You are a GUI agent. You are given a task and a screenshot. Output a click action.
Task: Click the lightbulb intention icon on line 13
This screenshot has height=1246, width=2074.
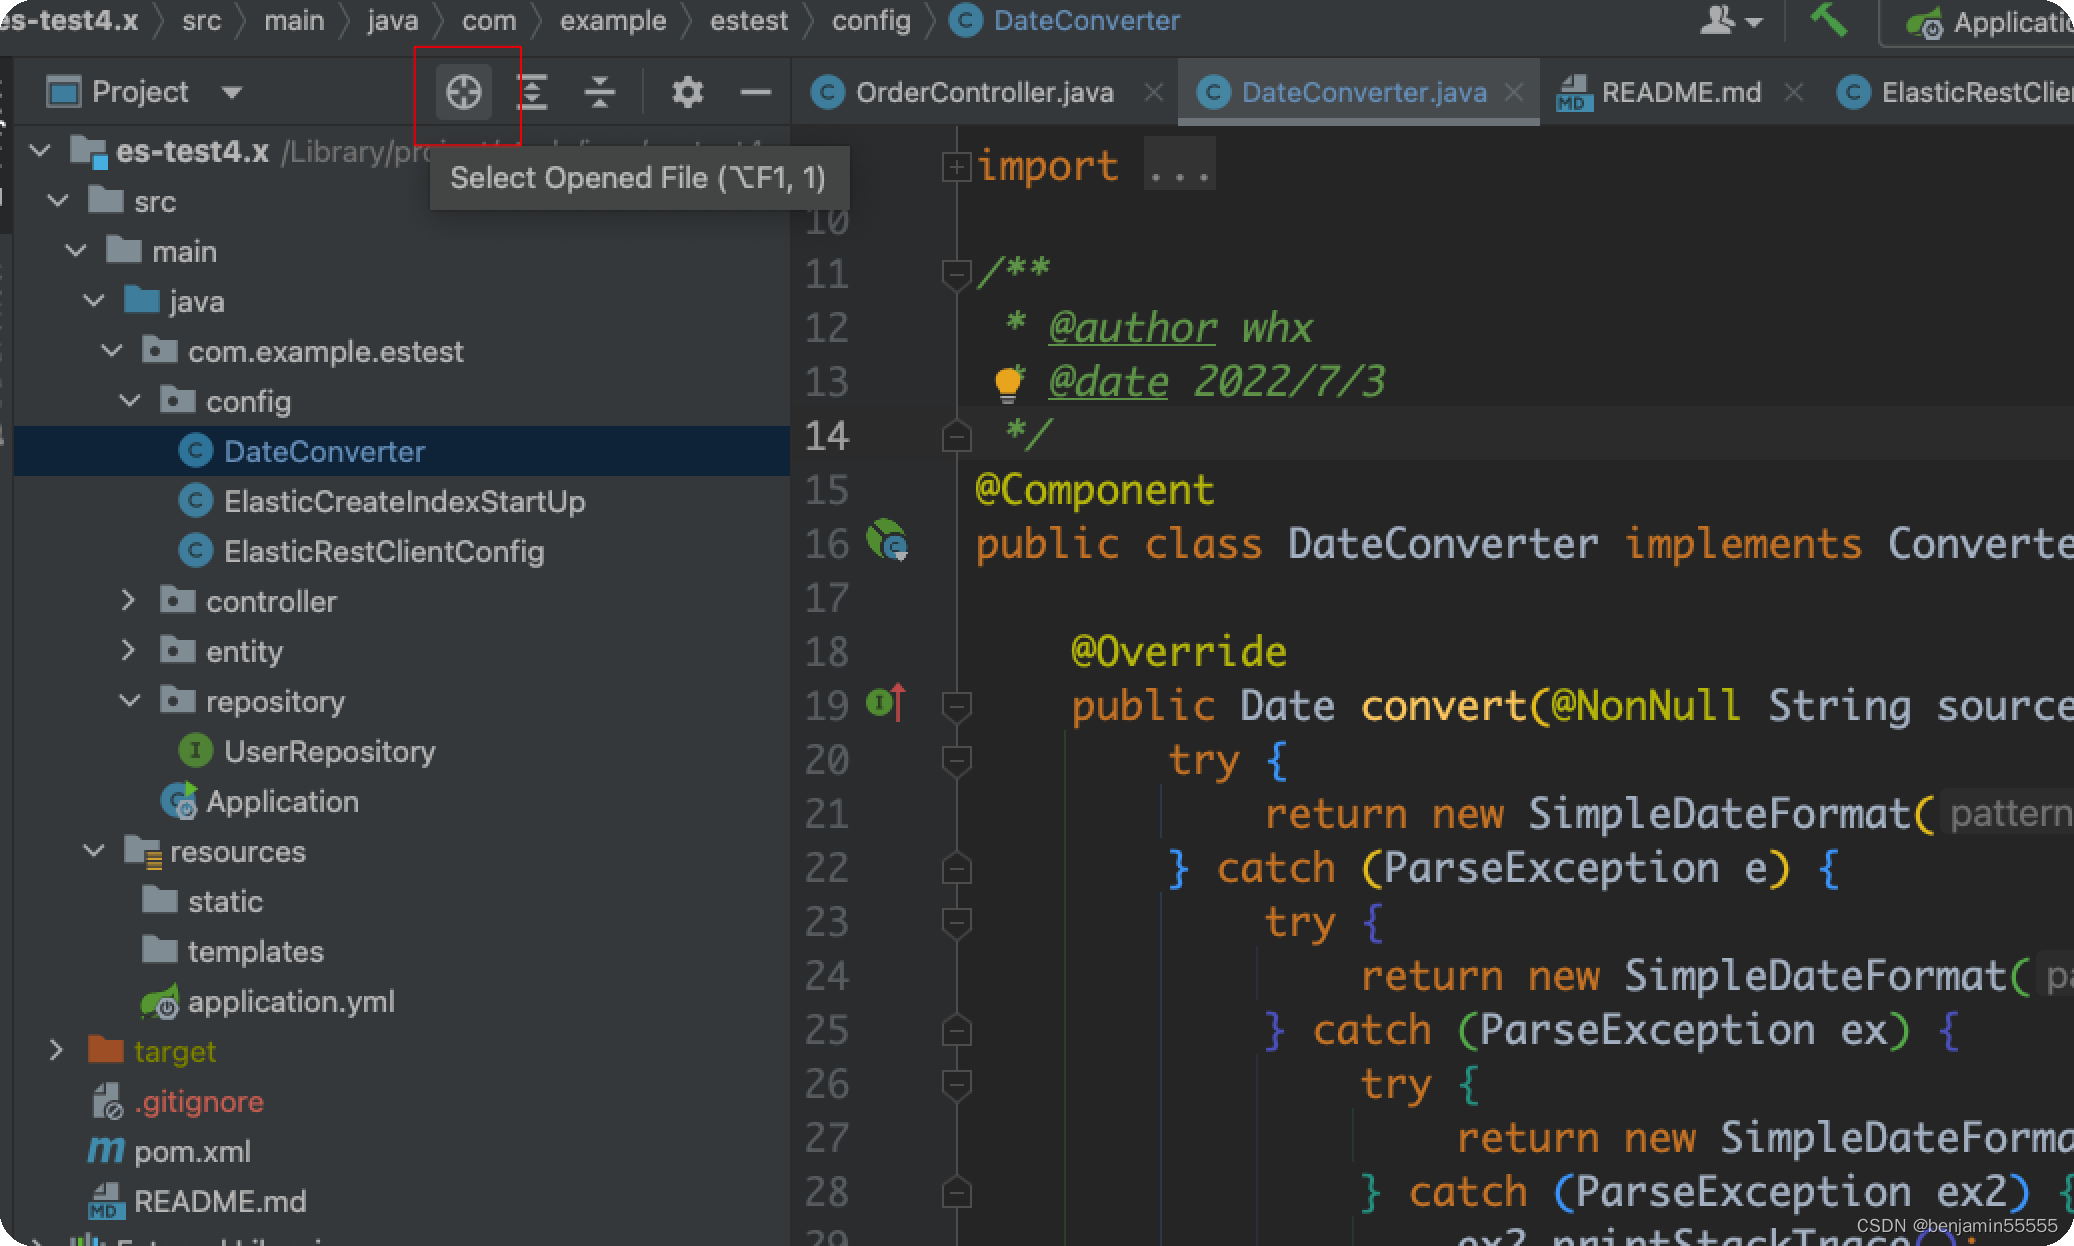pos(1008,383)
